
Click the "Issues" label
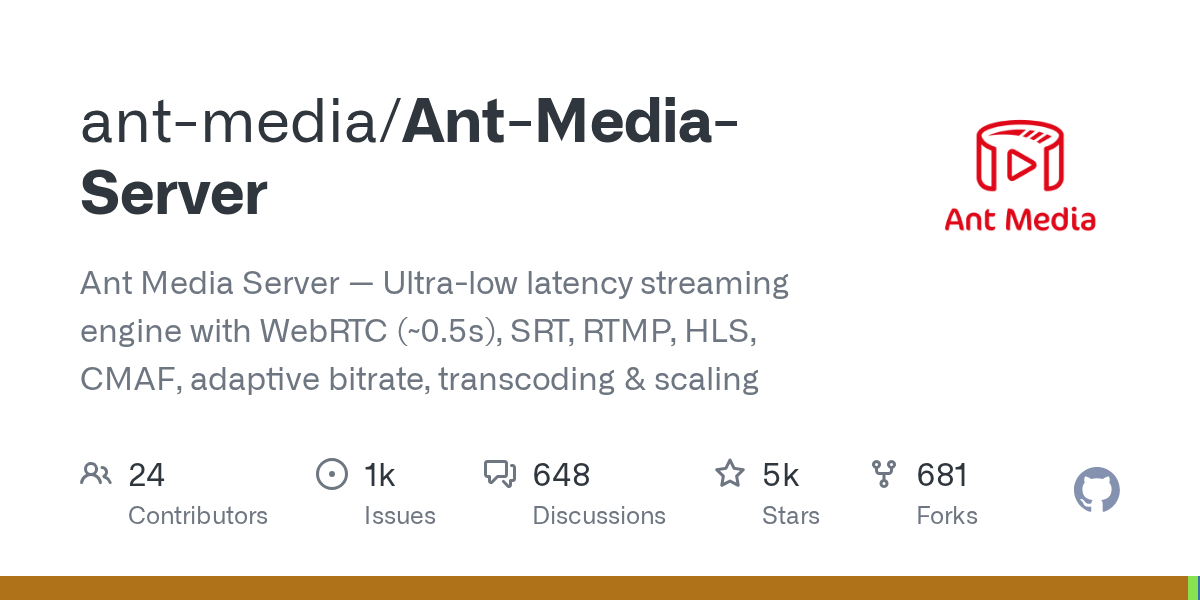[x=399, y=516]
